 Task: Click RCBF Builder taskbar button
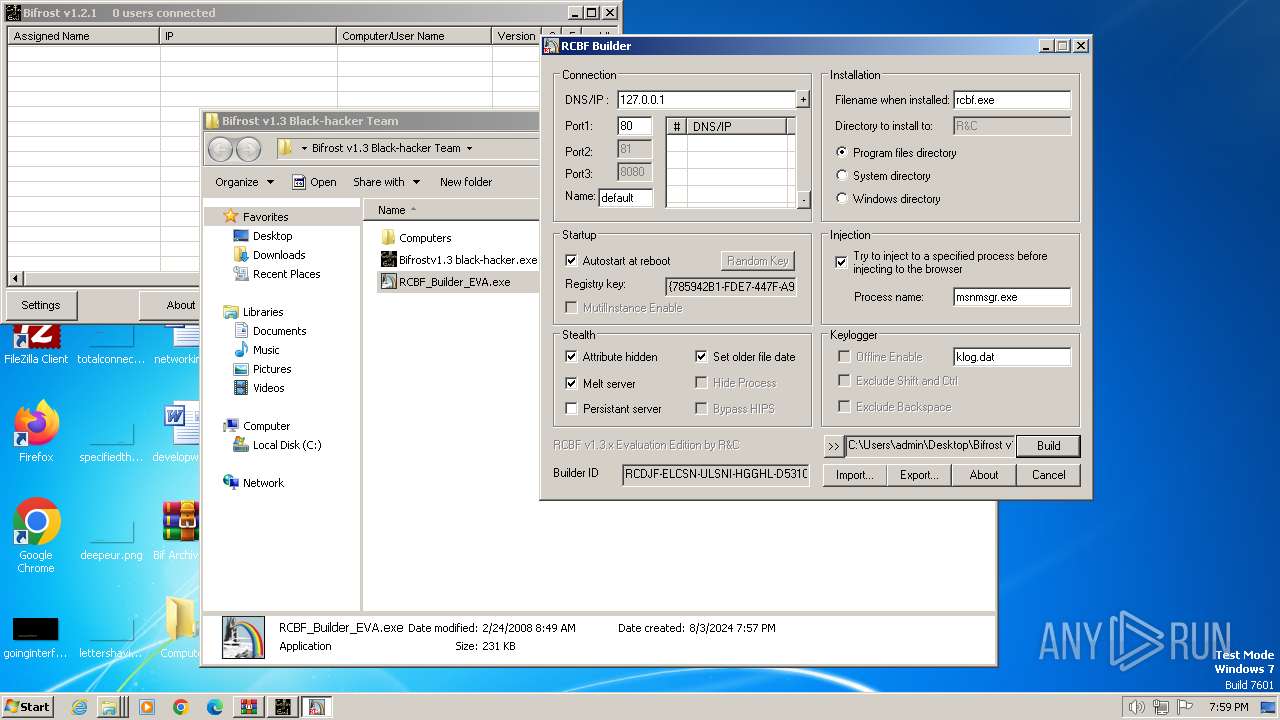tap(317, 707)
